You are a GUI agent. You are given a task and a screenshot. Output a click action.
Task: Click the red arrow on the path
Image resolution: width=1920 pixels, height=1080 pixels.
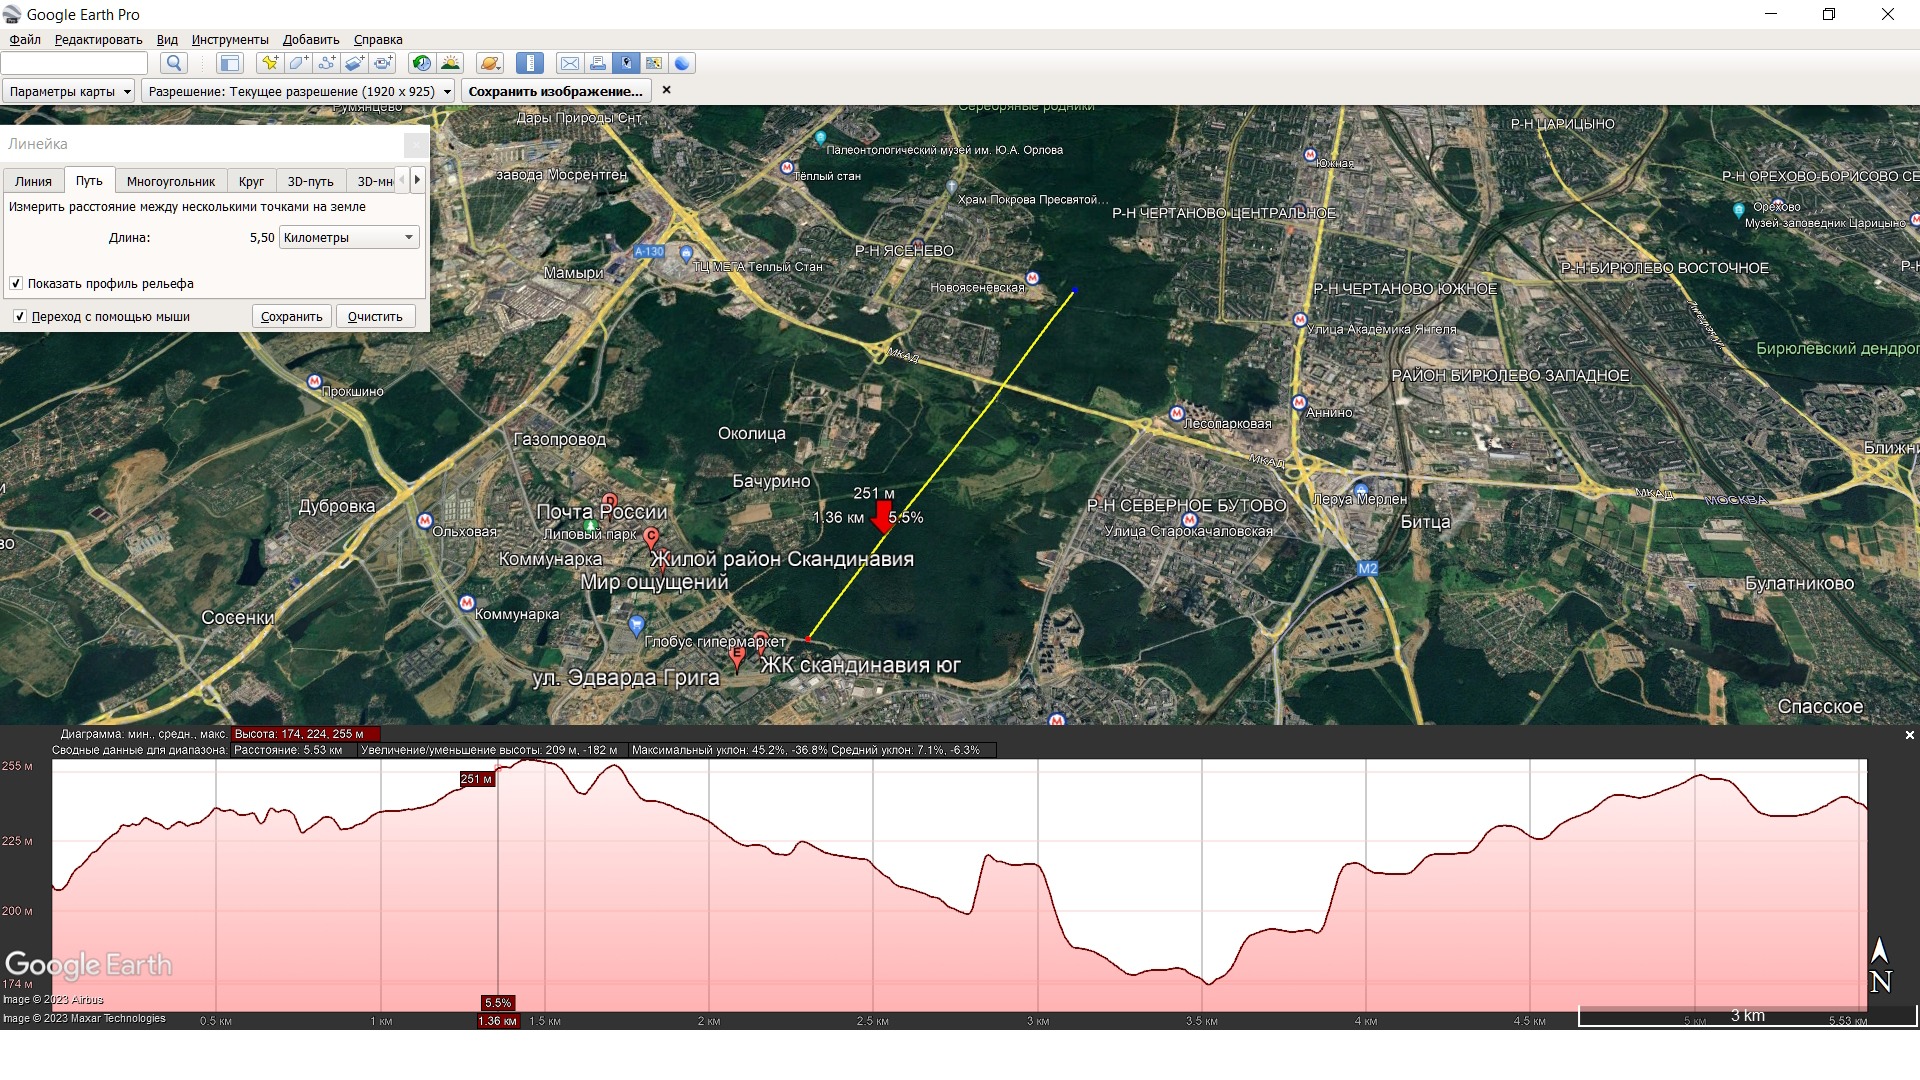[x=882, y=516]
